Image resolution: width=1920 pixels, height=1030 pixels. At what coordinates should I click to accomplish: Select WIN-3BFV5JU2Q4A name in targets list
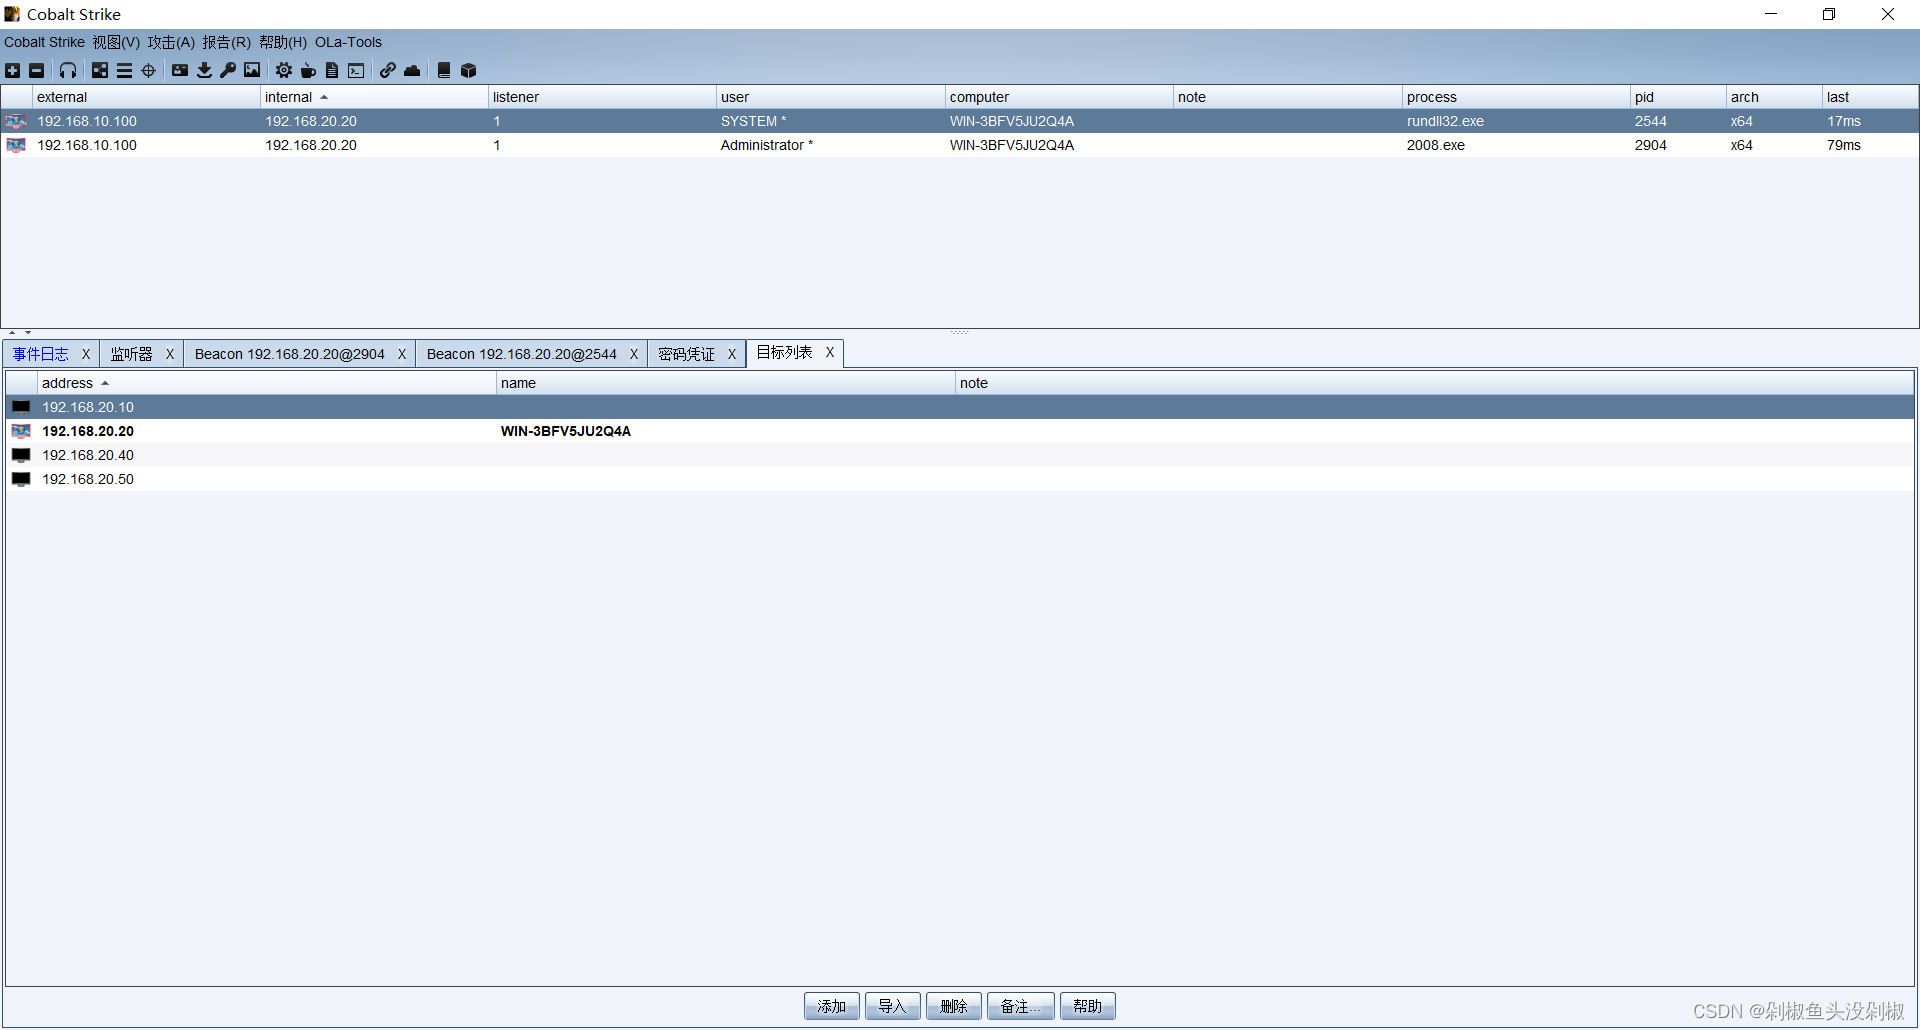(x=566, y=431)
